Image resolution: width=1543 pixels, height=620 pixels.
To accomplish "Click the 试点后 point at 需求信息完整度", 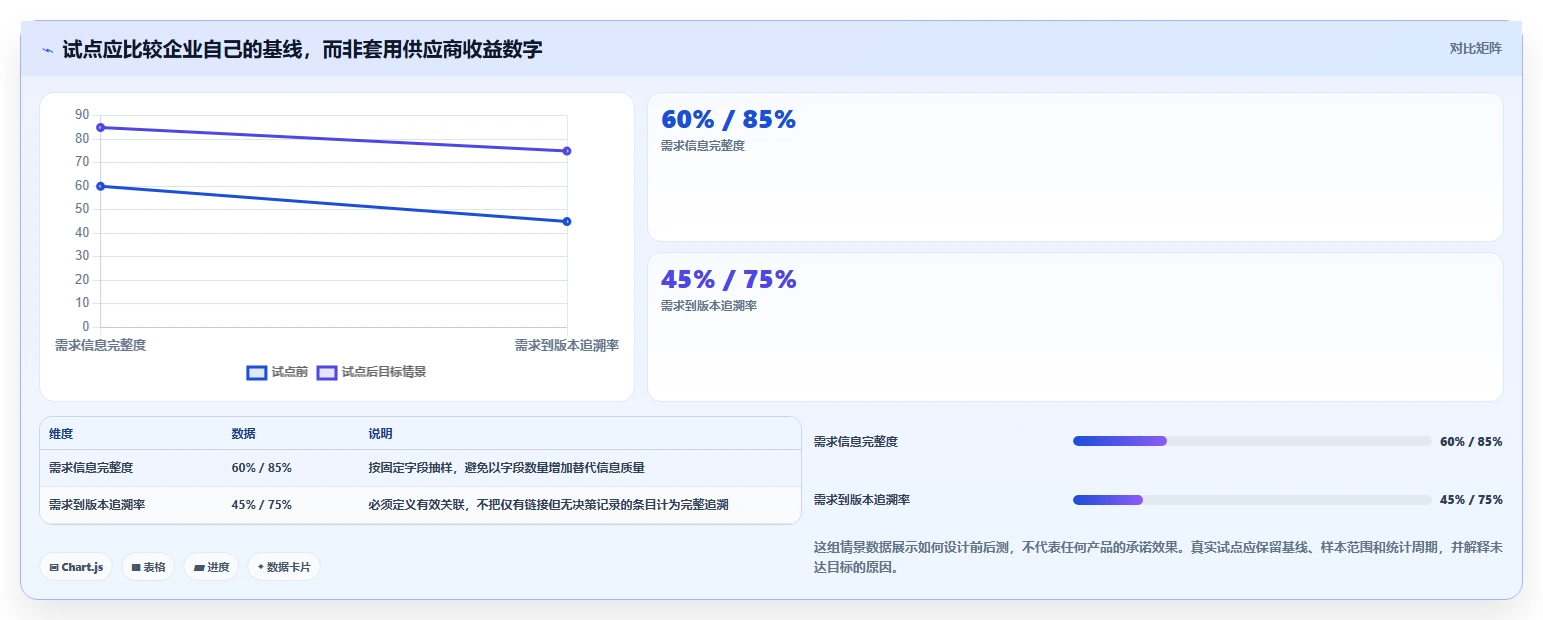I will coord(100,127).
